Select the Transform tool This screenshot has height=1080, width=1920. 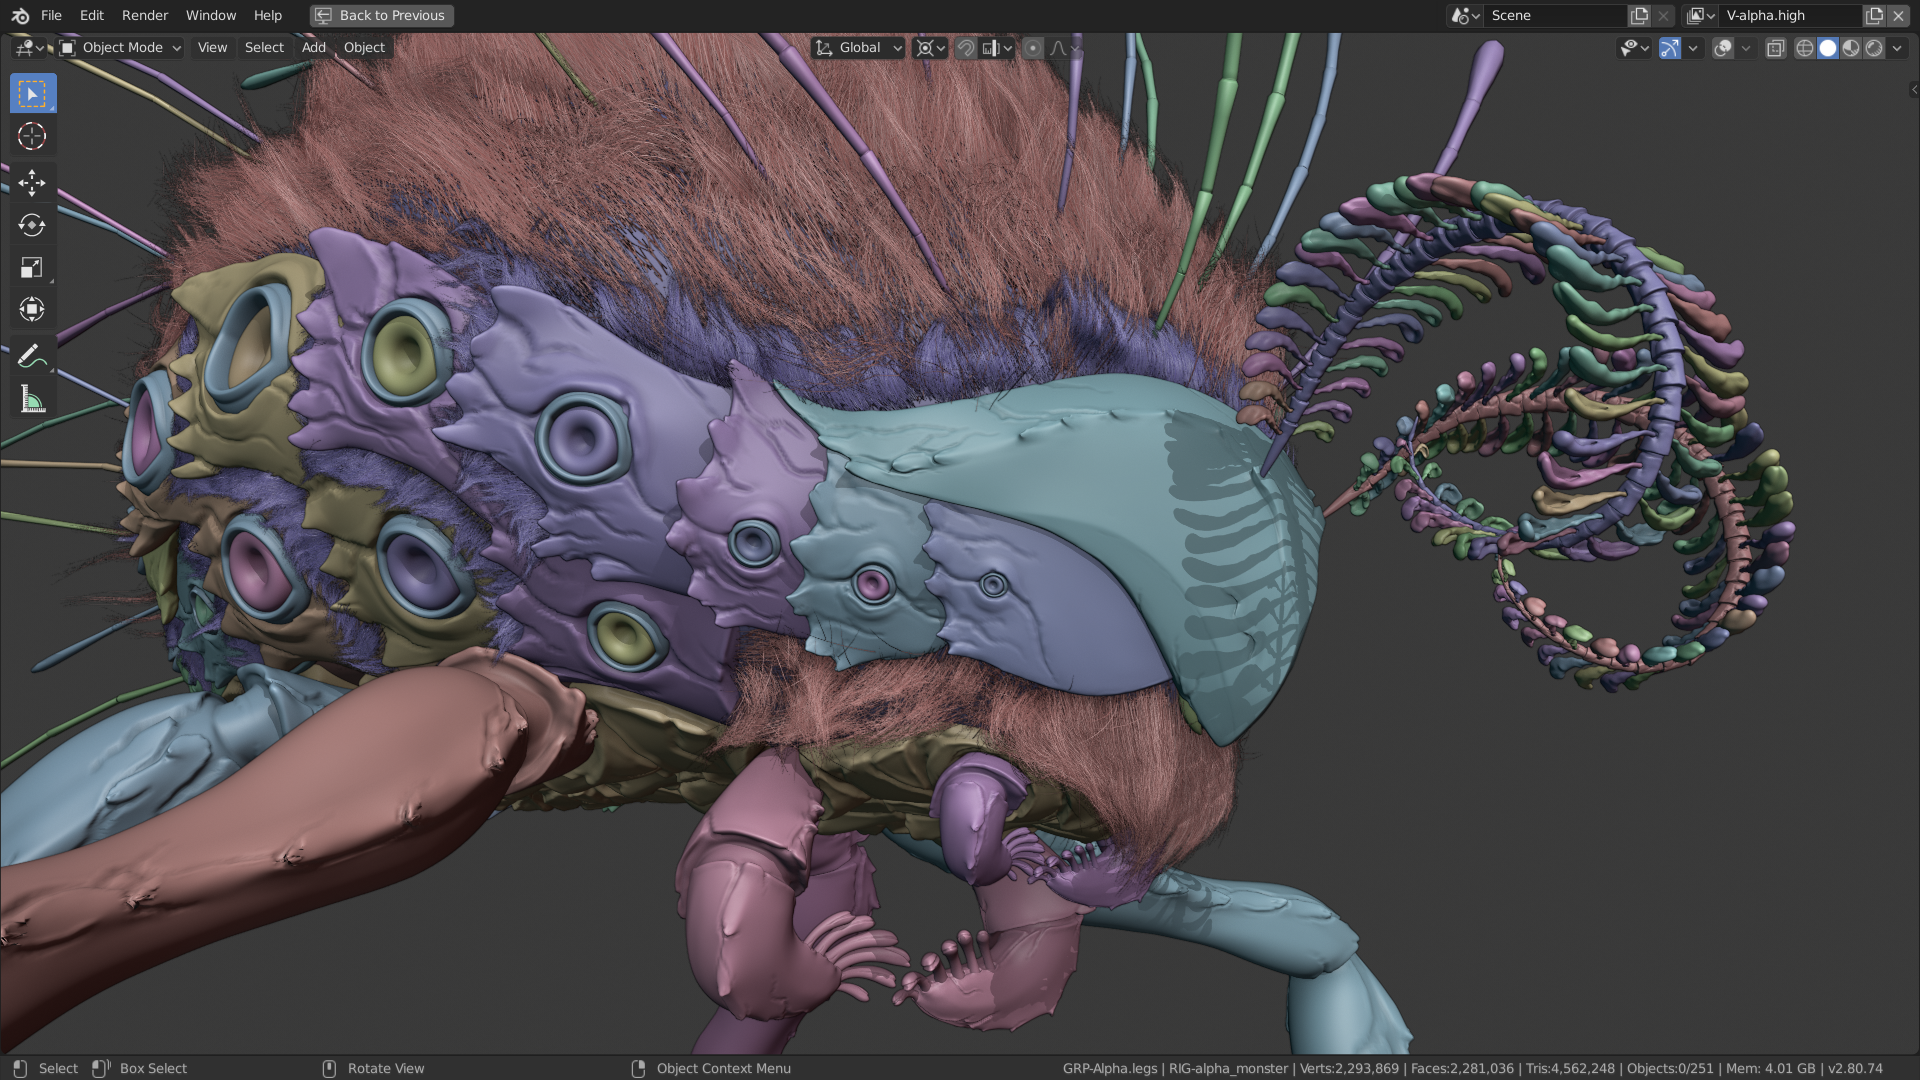pos(33,309)
